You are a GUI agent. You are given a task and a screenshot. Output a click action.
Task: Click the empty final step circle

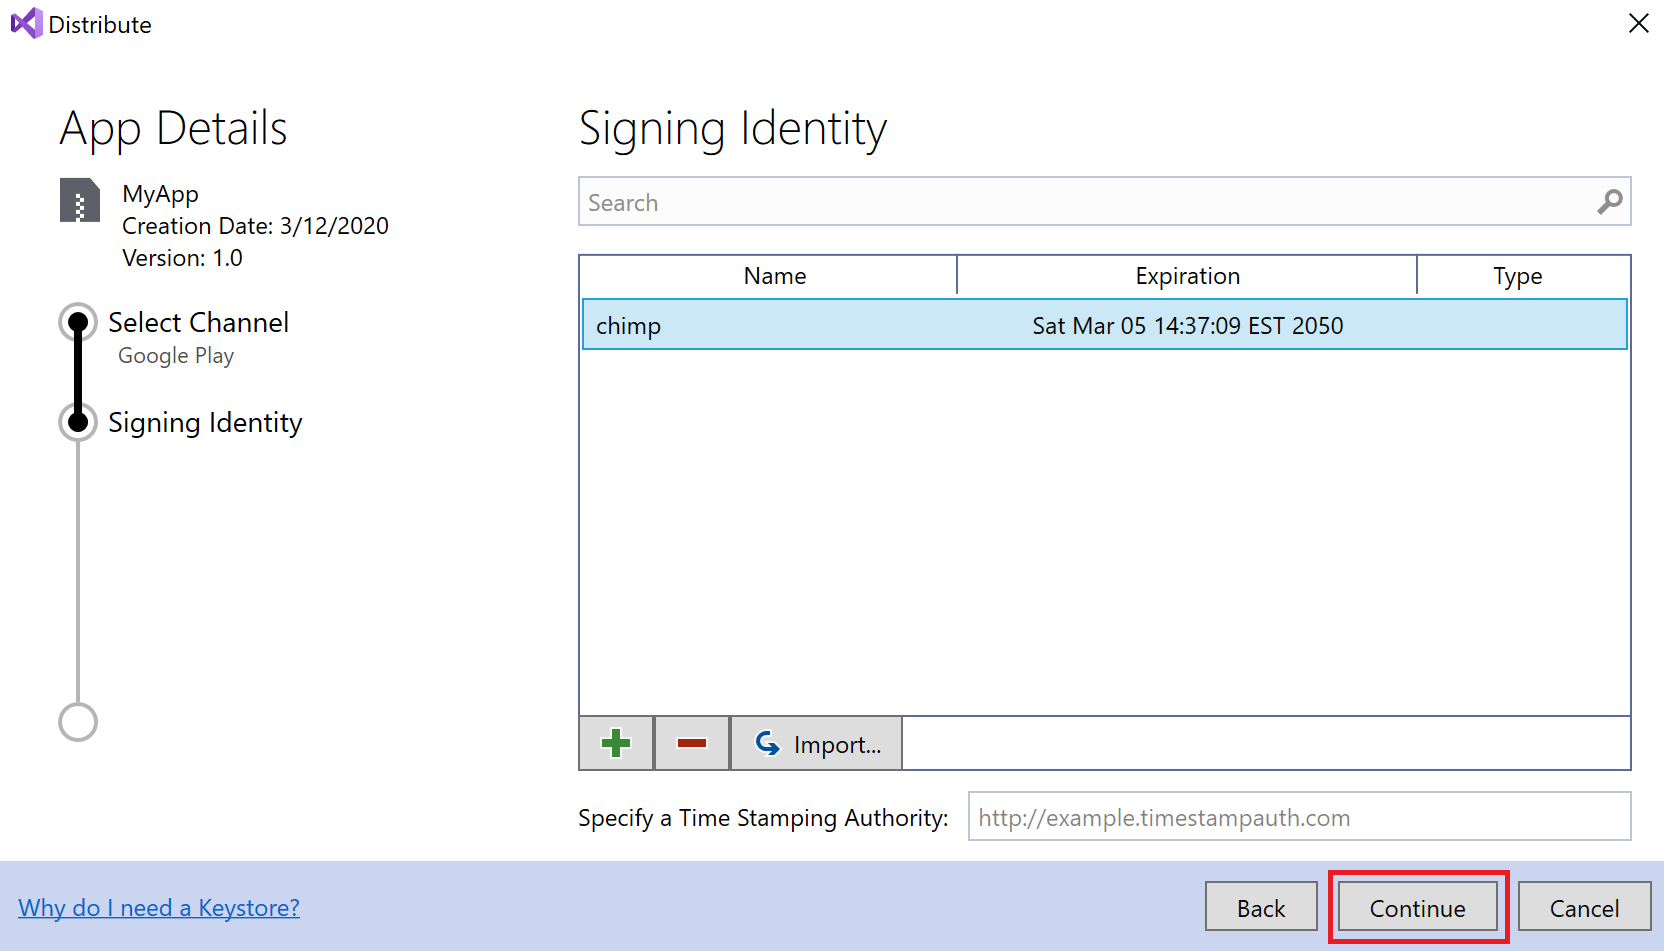[78, 722]
